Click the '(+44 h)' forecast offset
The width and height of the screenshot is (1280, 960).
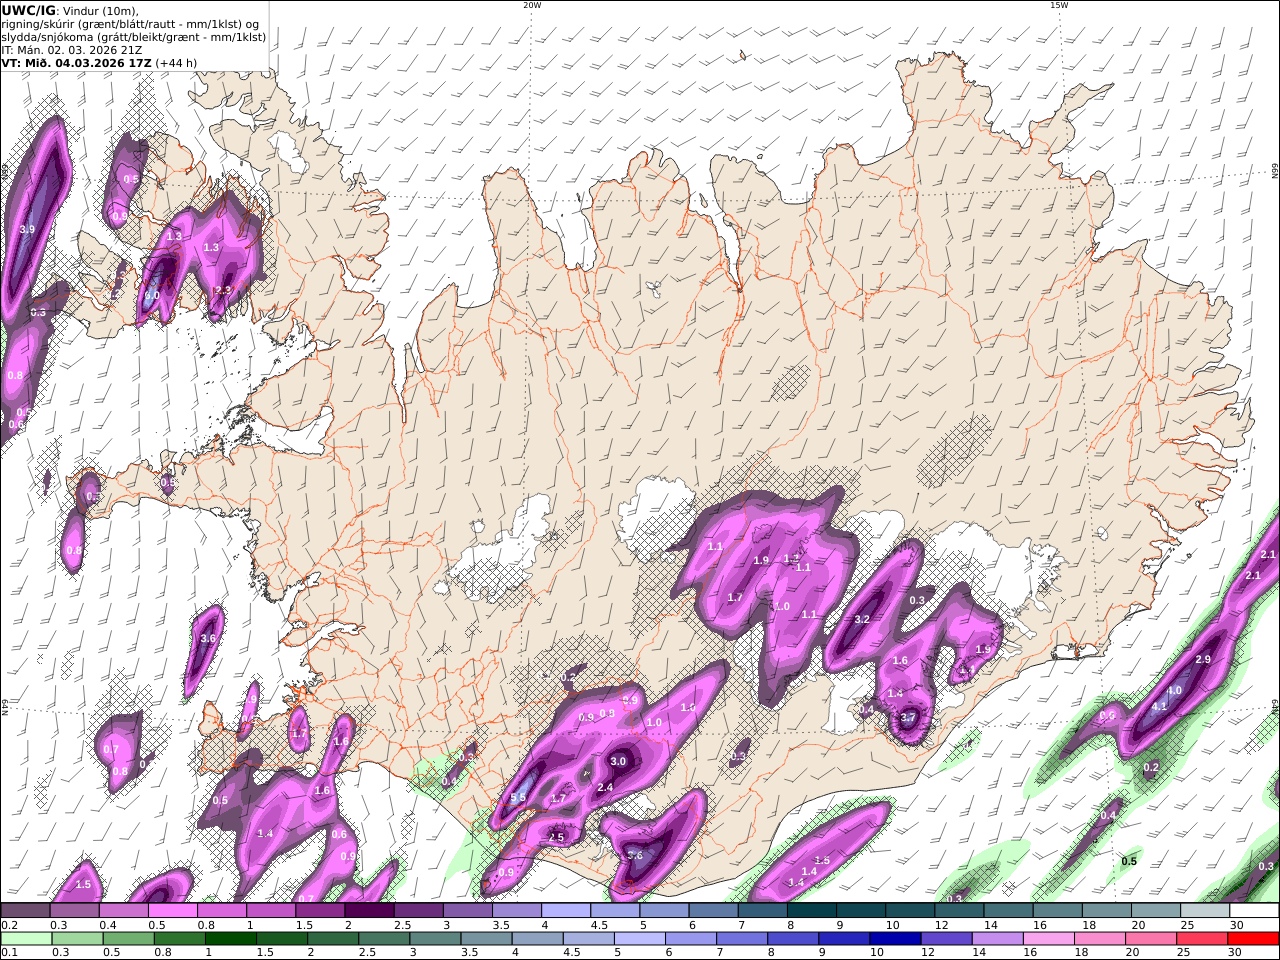click(x=176, y=62)
